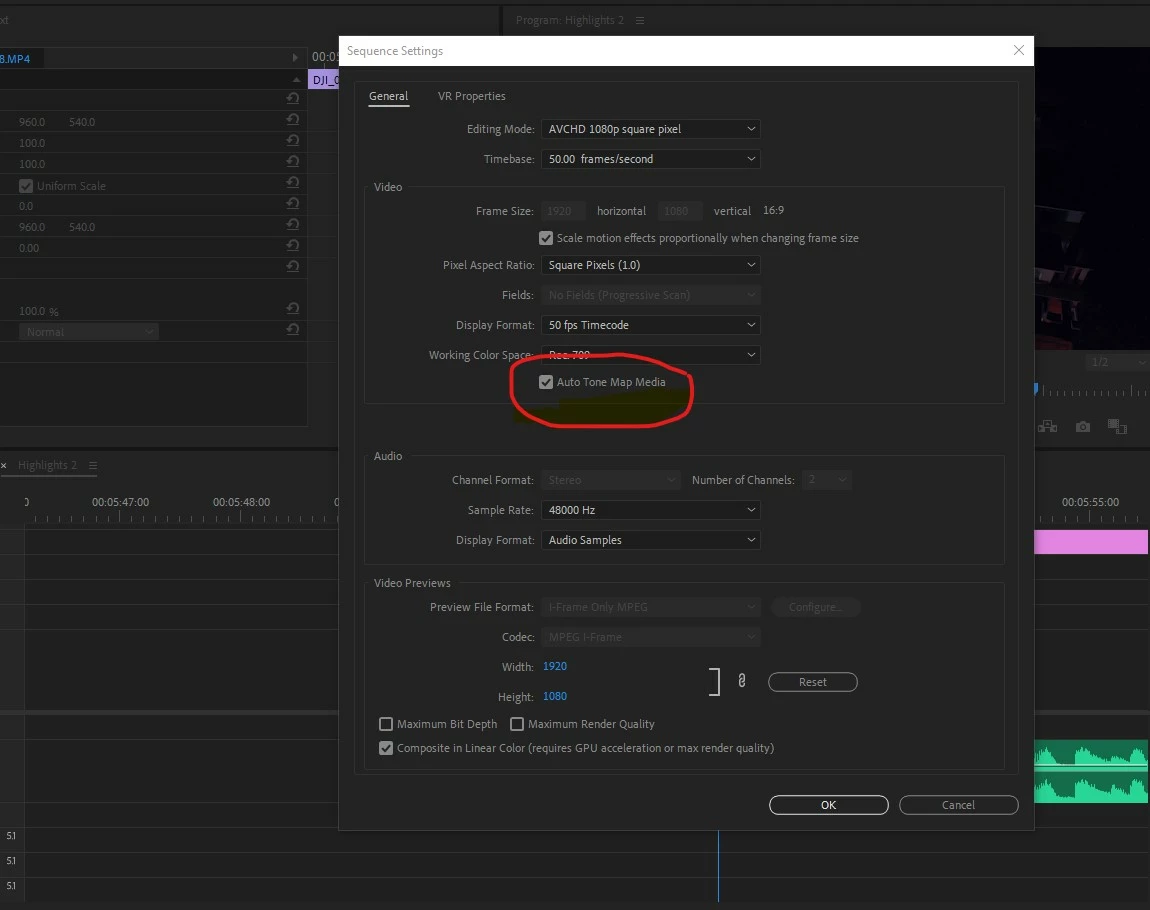Click the pink video clip on timeline

[x=1091, y=542]
